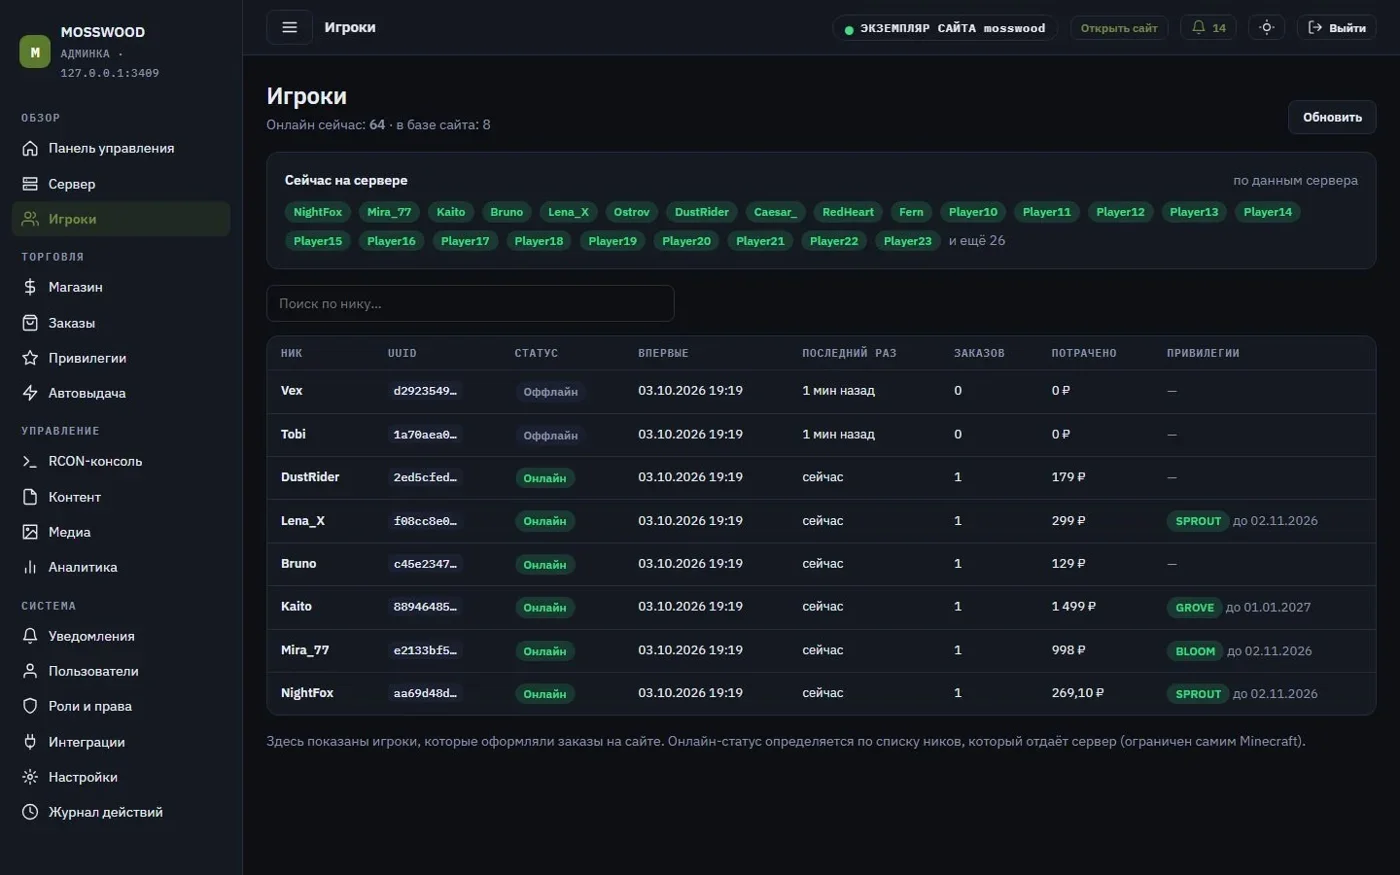Open Уведомления bell icon in sidebar

pyautogui.click(x=30, y=636)
